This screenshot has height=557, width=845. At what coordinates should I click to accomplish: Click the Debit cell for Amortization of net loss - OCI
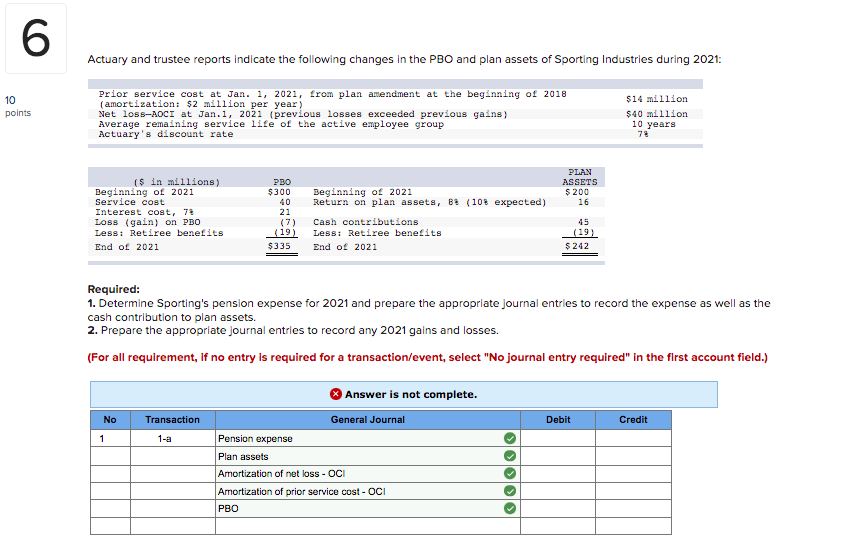coord(558,474)
